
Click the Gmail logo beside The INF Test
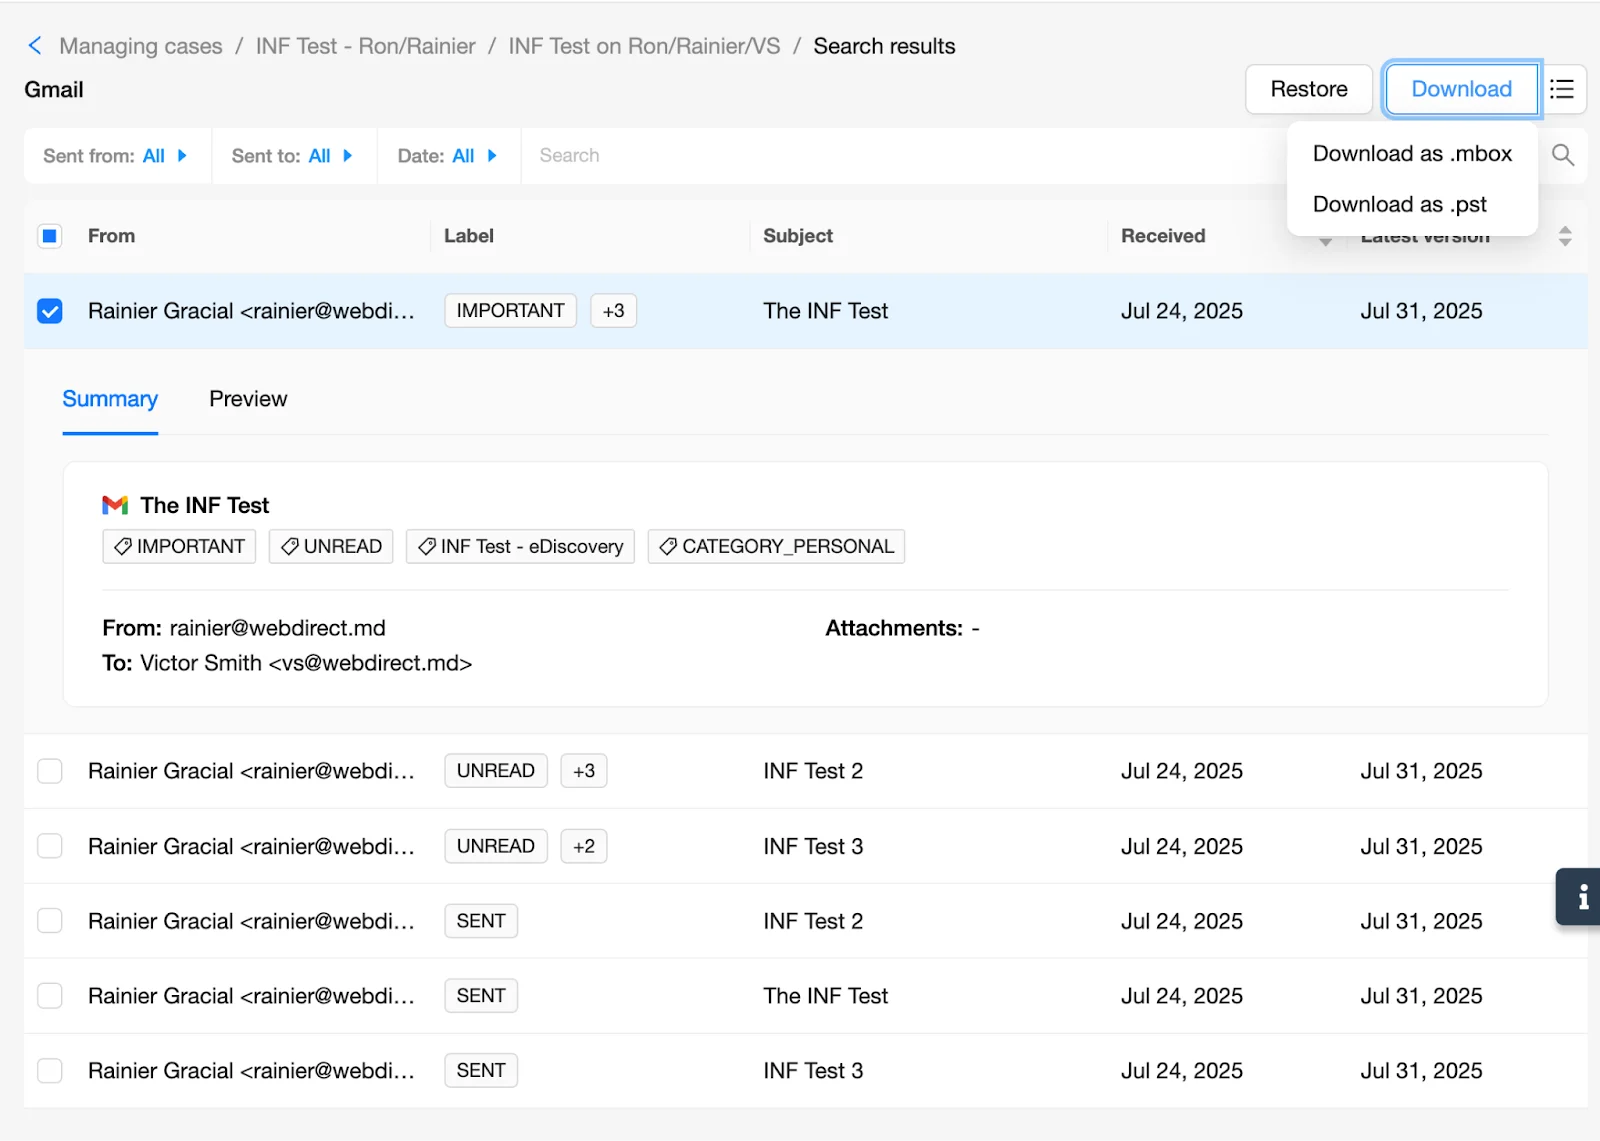point(114,505)
